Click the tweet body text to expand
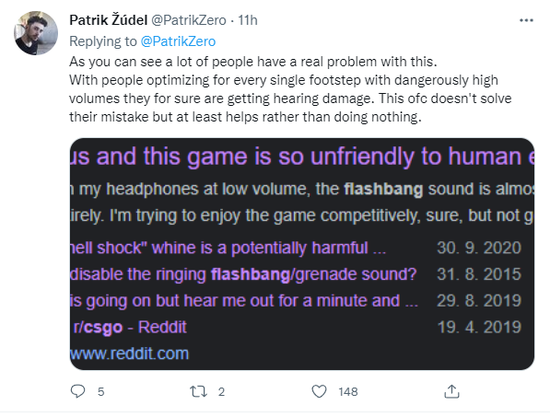Viewport: 550px width, 417px height. click(290, 89)
